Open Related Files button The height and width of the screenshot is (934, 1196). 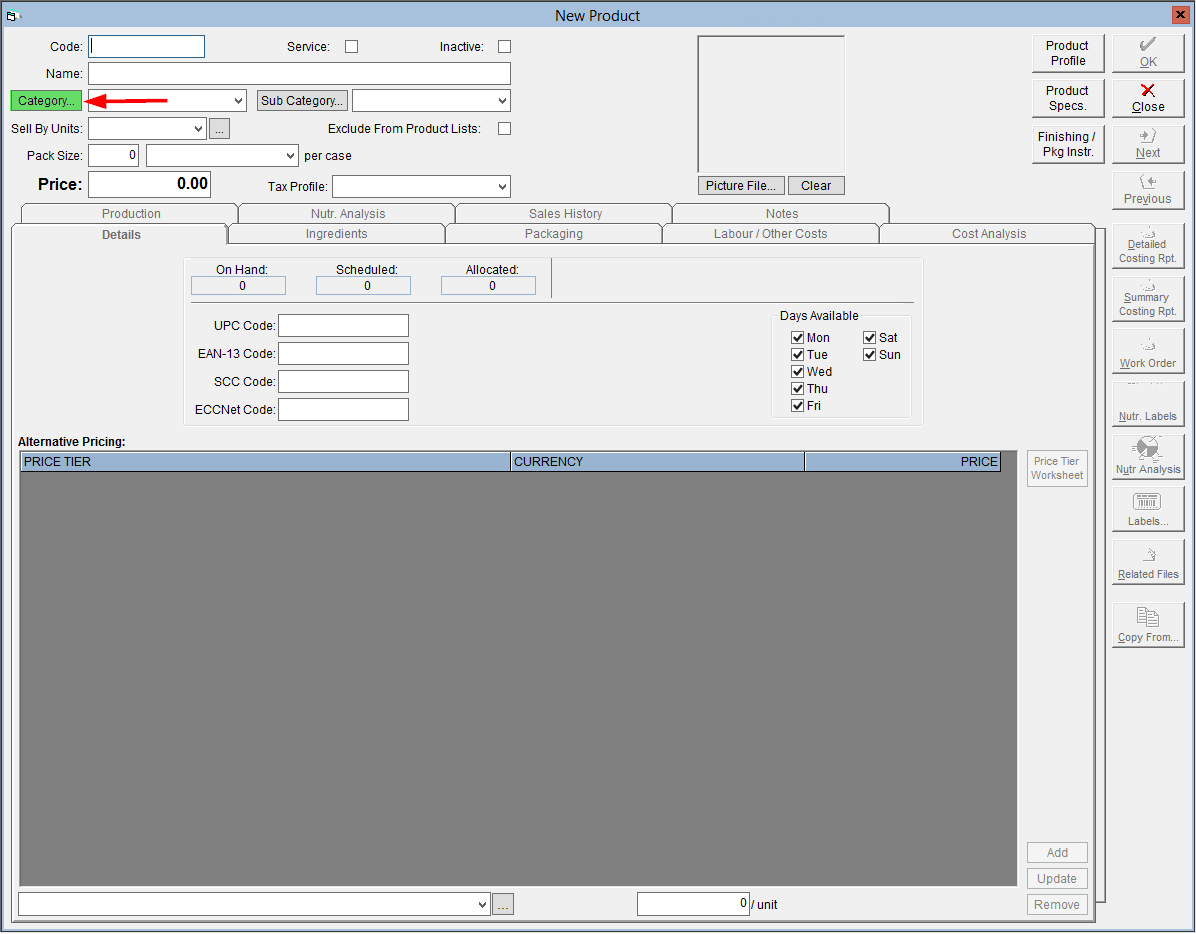pyautogui.click(x=1147, y=562)
